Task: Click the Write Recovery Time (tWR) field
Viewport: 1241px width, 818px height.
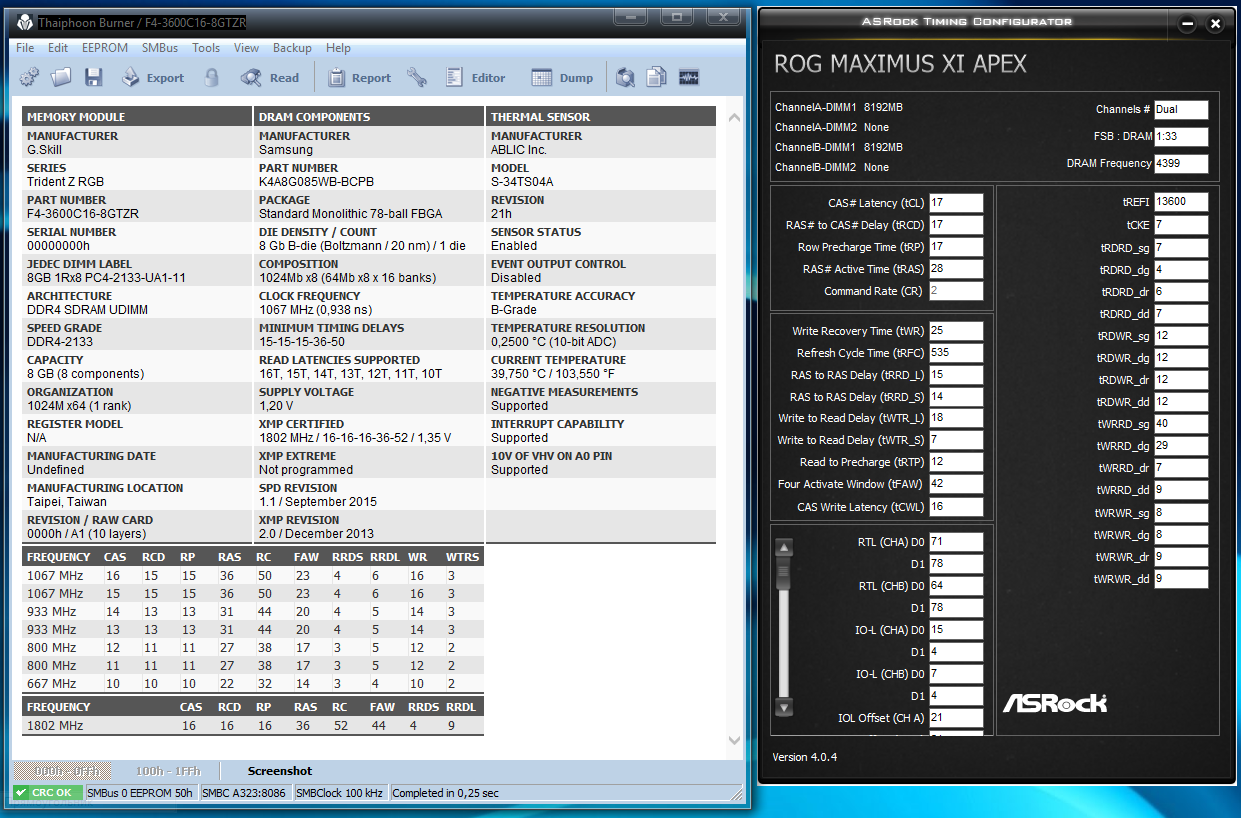Action: pos(956,331)
